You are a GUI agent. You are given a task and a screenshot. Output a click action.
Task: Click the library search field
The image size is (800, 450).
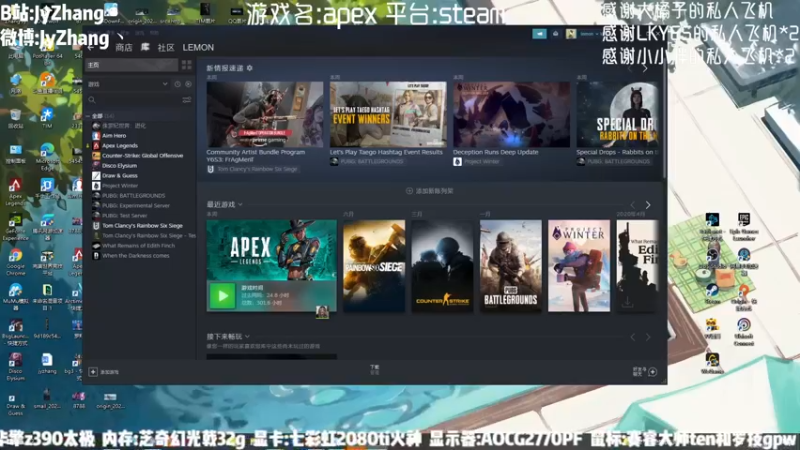(x=134, y=100)
